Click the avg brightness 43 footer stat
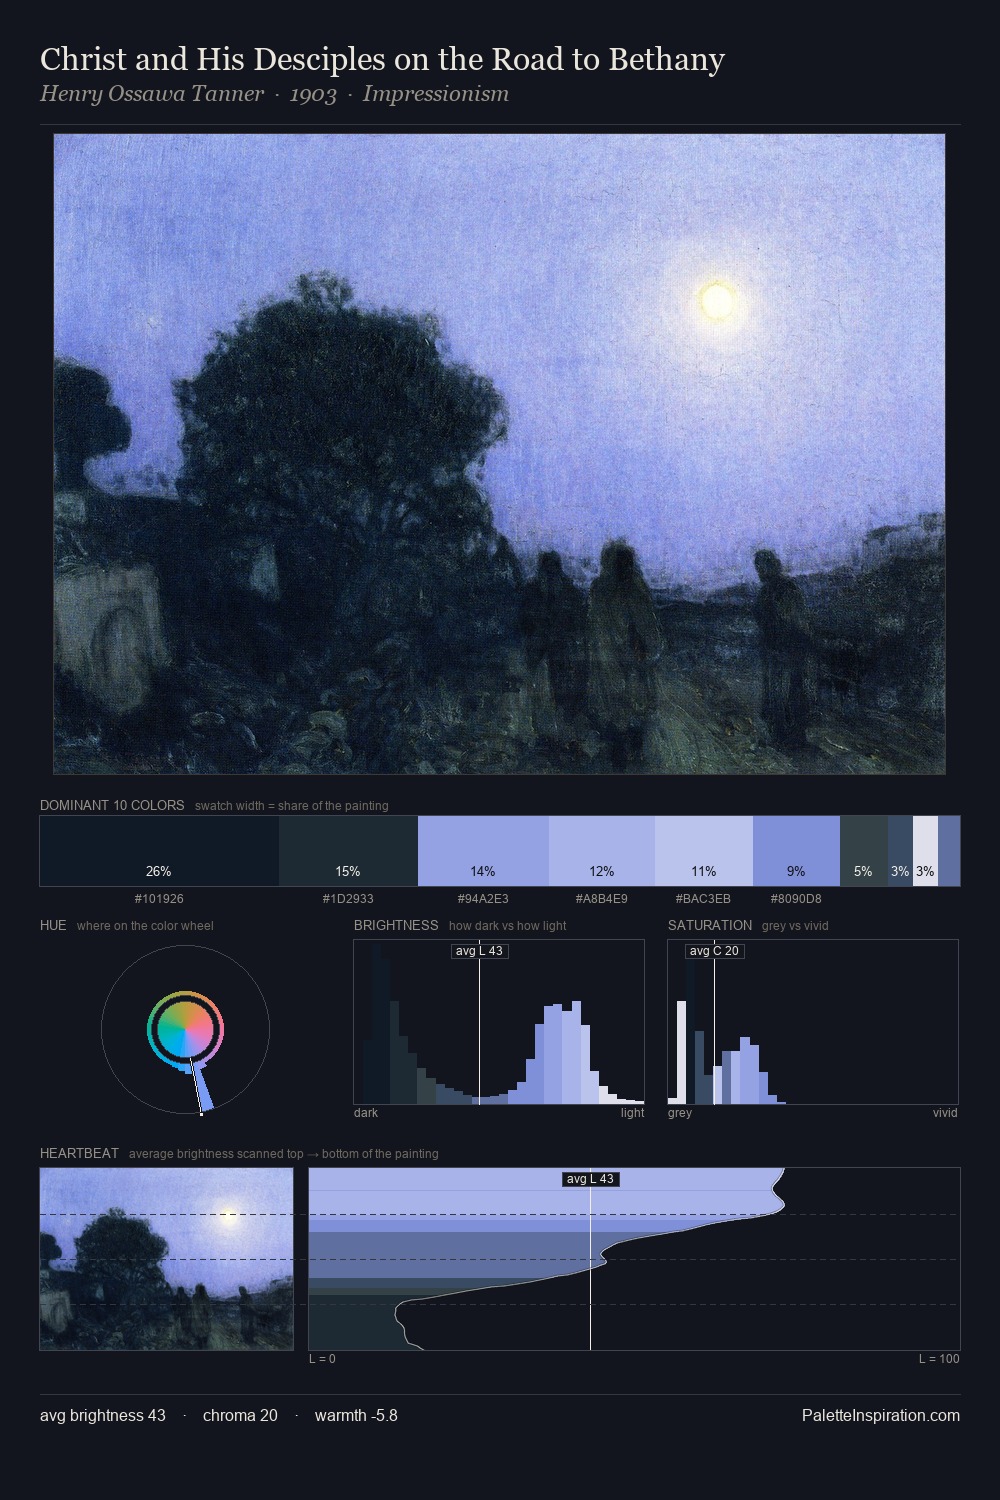Viewport: 1000px width, 1500px height. pos(103,1415)
